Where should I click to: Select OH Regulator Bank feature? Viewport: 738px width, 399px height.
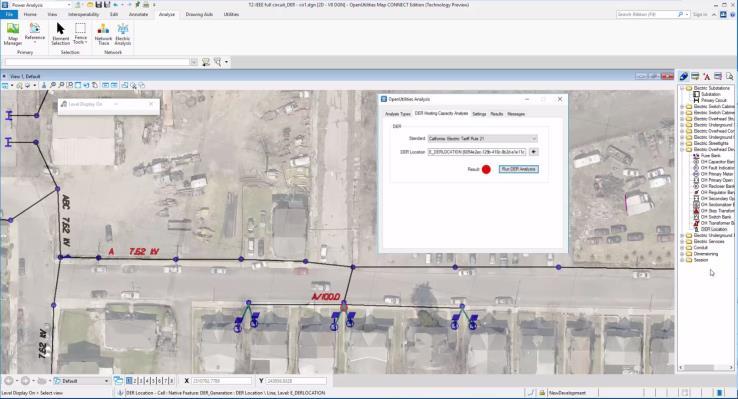point(717,192)
